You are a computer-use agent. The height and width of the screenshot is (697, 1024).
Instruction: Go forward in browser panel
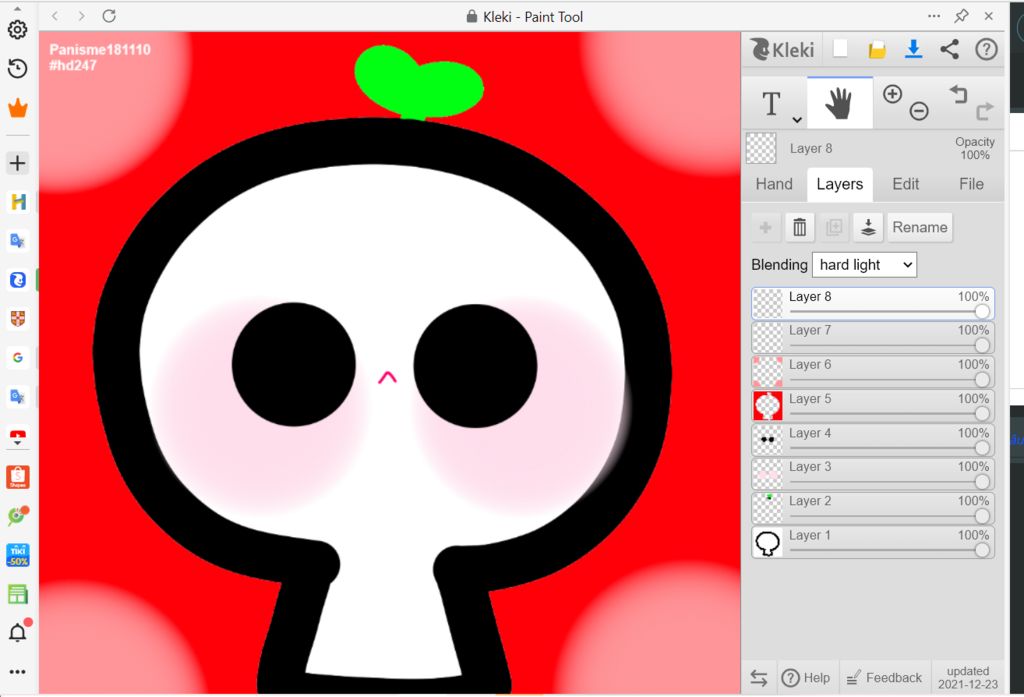click(x=82, y=16)
